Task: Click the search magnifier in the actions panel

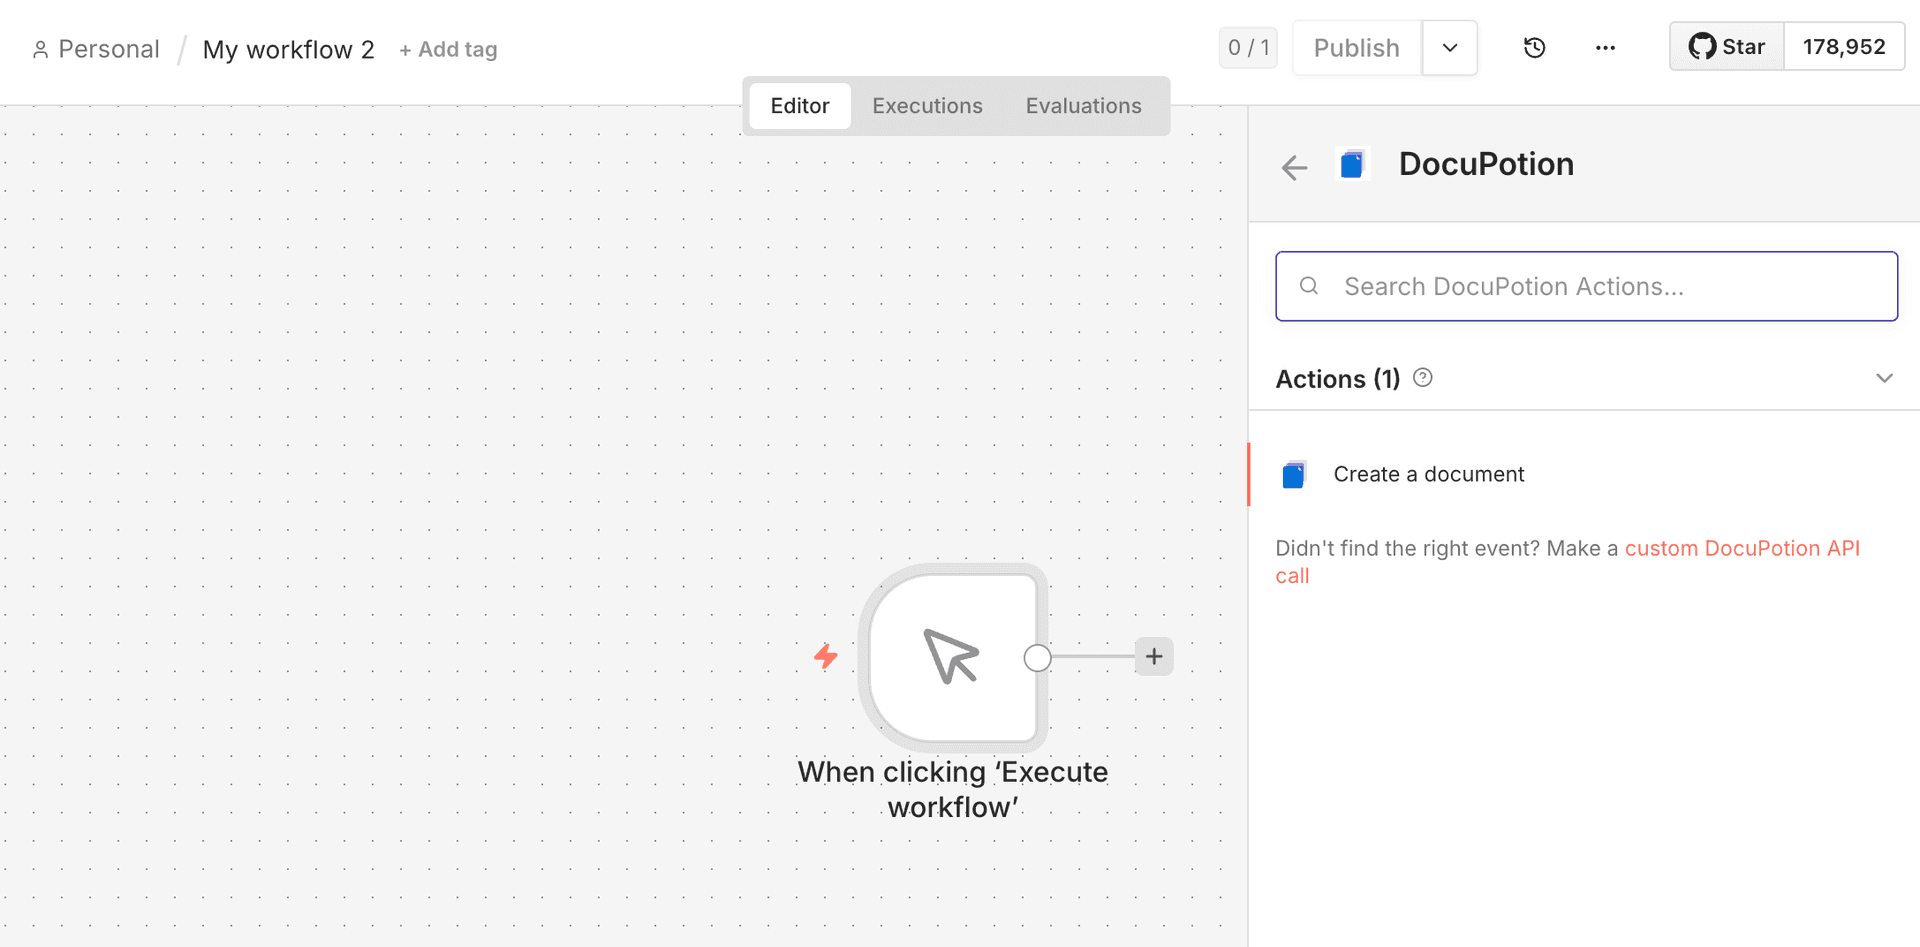Action: [1309, 286]
